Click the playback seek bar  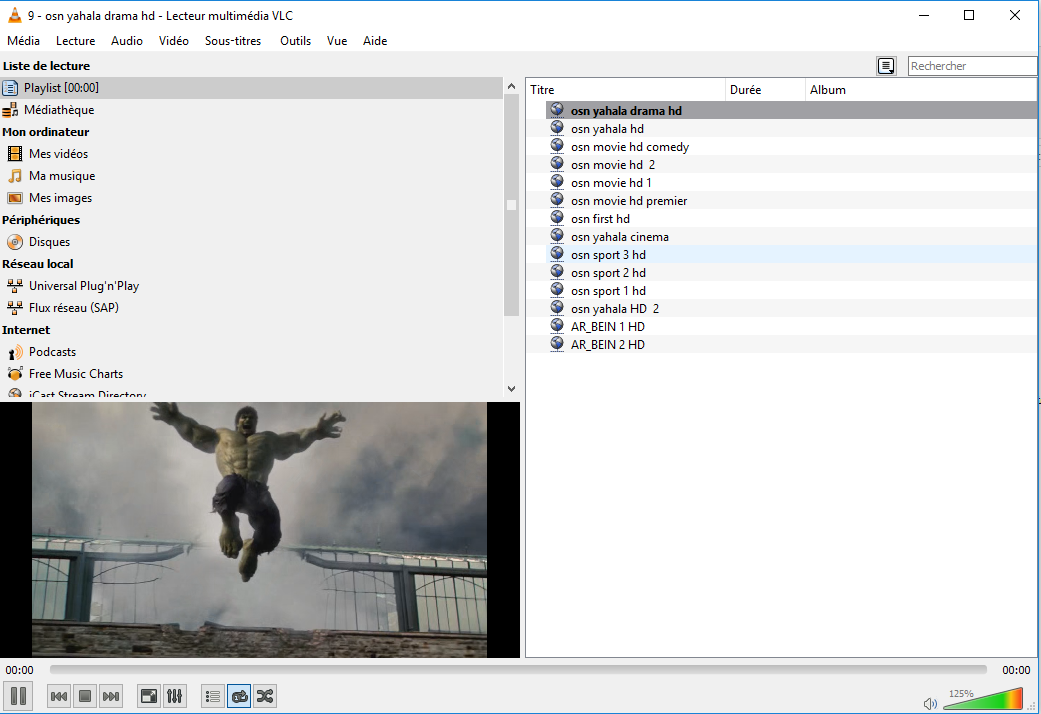click(518, 669)
